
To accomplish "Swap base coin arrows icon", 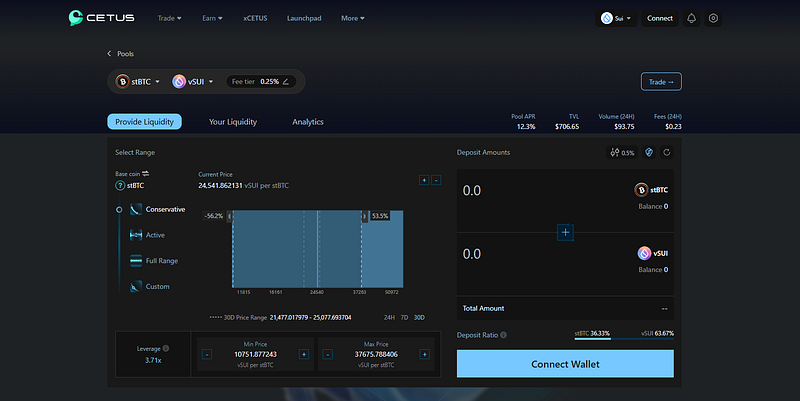I will pyautogui.click(x=145, y=173).
